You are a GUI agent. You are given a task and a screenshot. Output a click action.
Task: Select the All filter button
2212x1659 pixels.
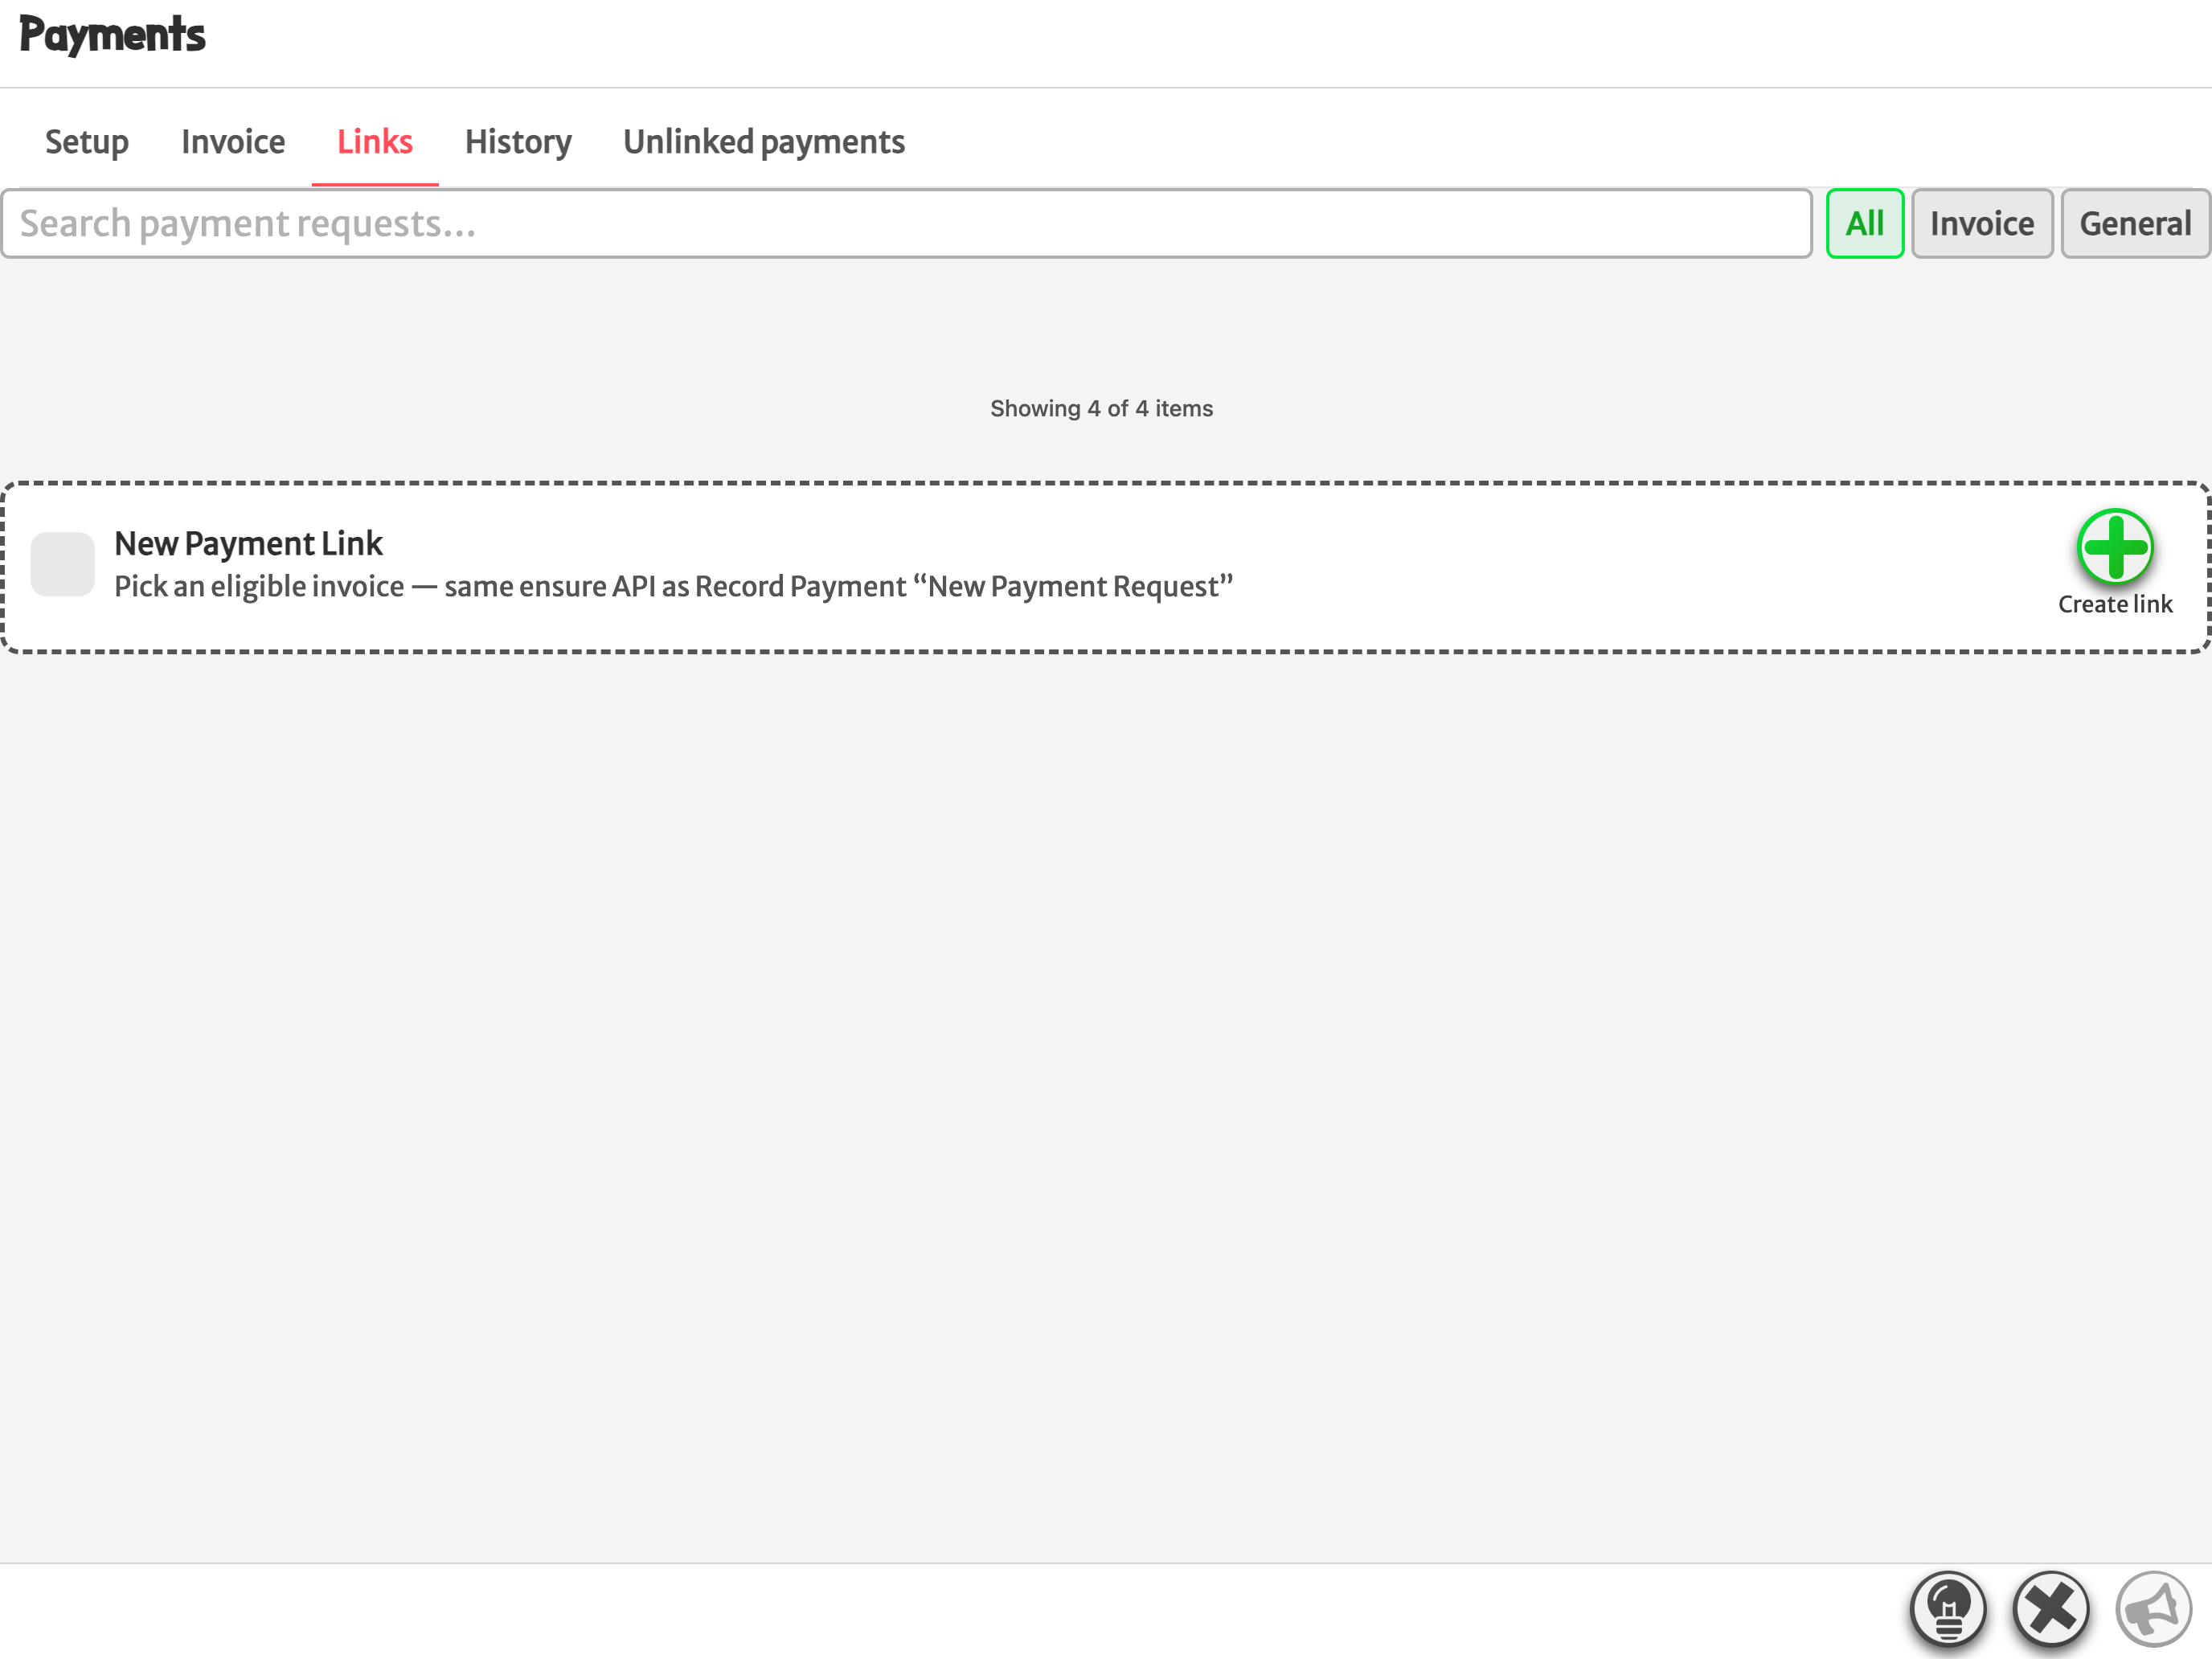(1864, 224)
